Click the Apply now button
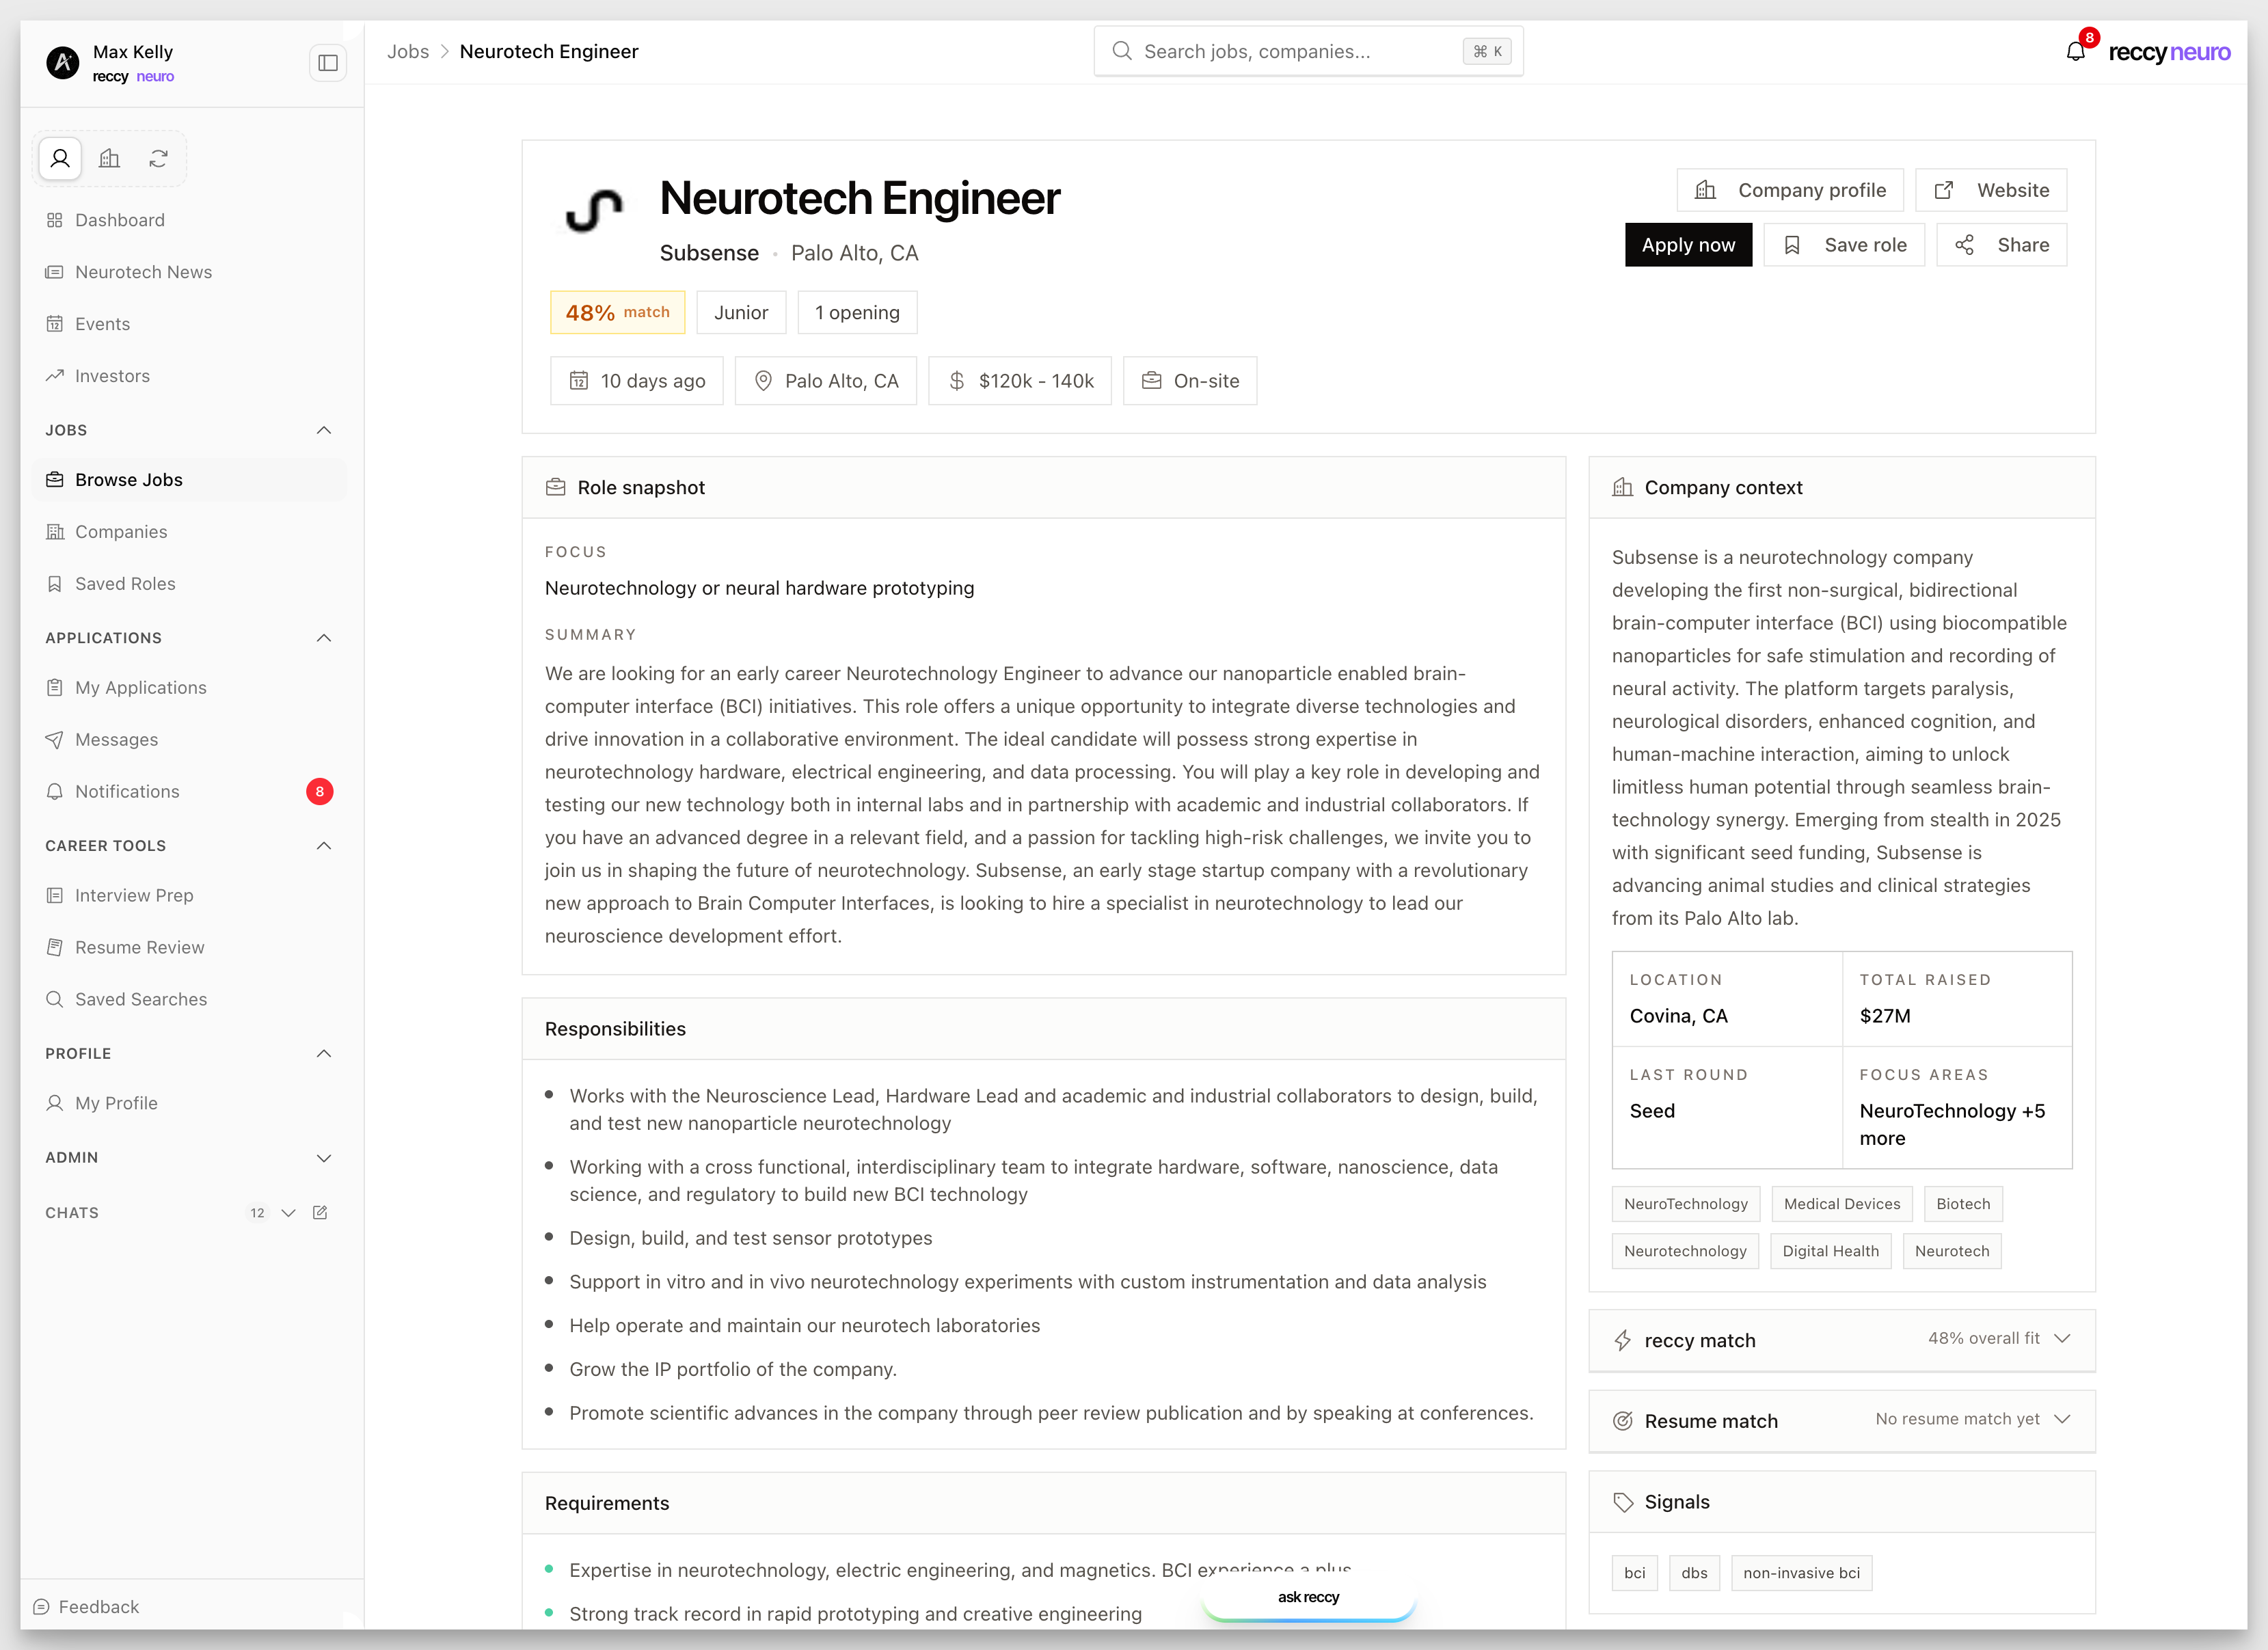Image resolution: width=2268 pixels, height=1650 pixels. 1688,244
